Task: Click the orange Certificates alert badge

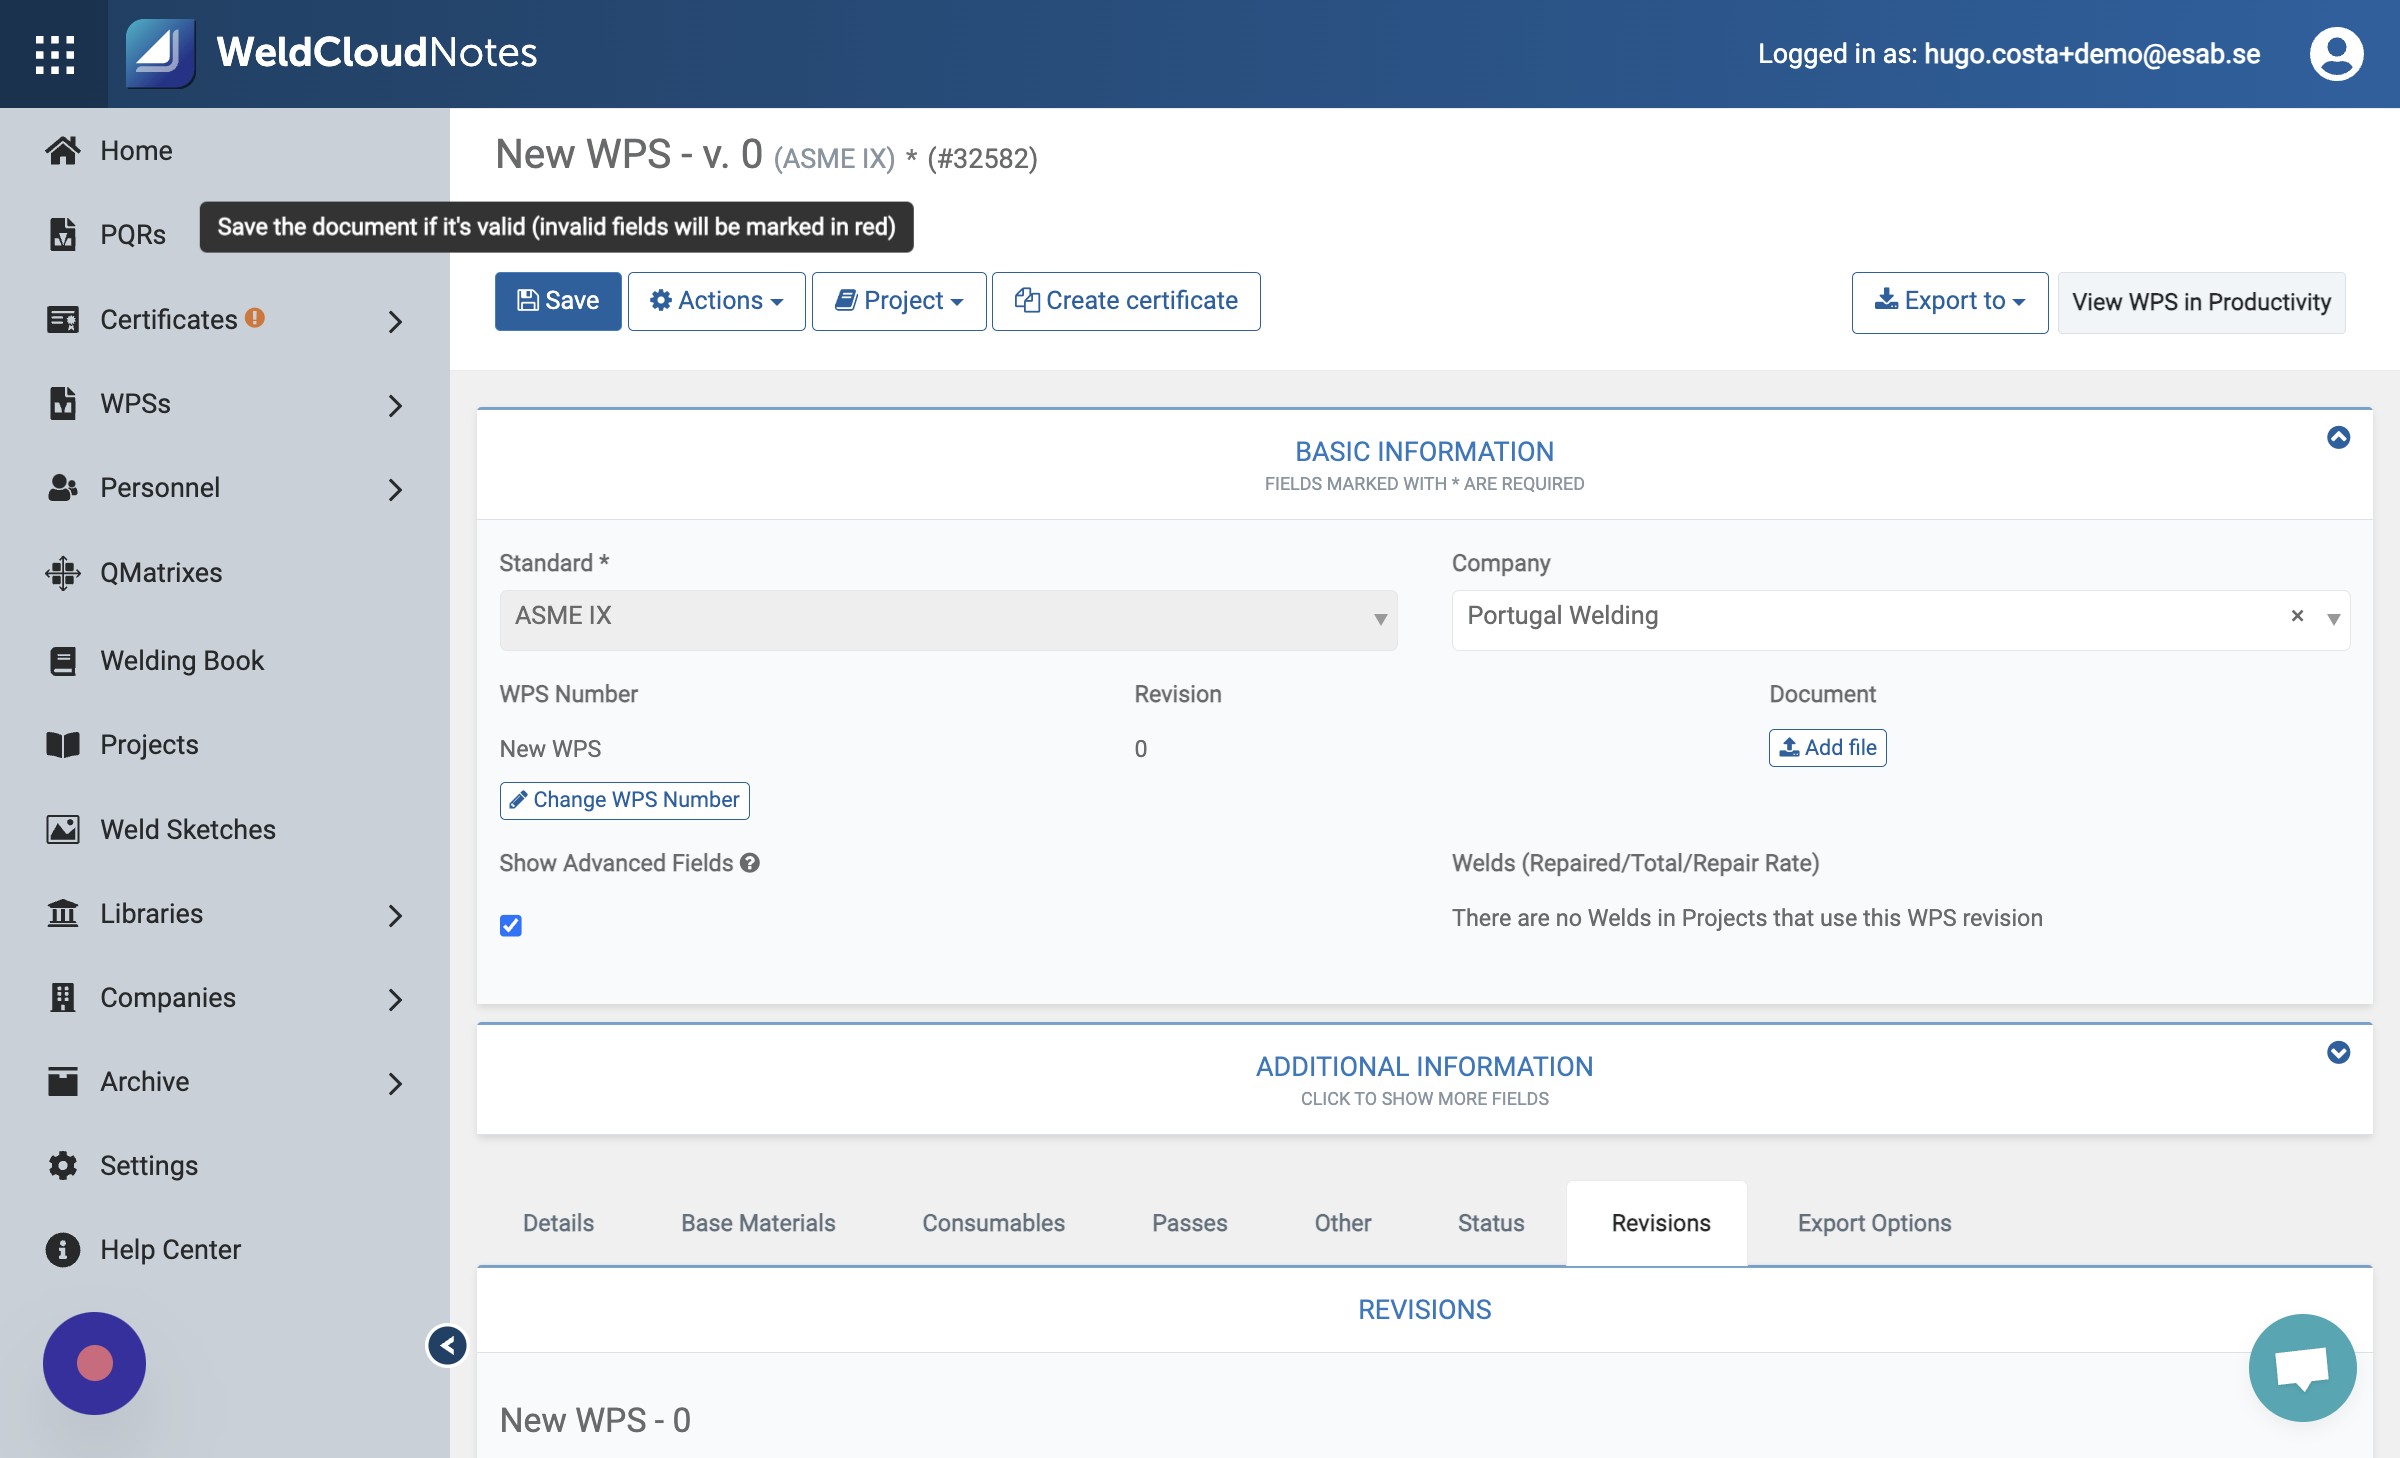Action: pyautogui.click(x=255, y=317)
